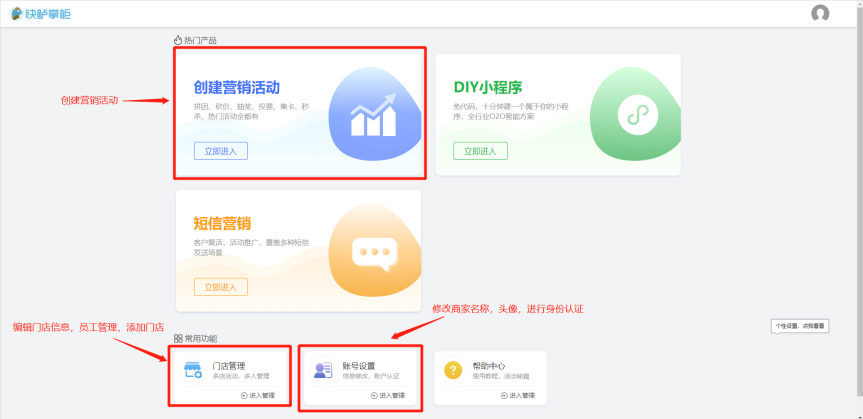Select the DIY小程序 card title

(488, 88)
